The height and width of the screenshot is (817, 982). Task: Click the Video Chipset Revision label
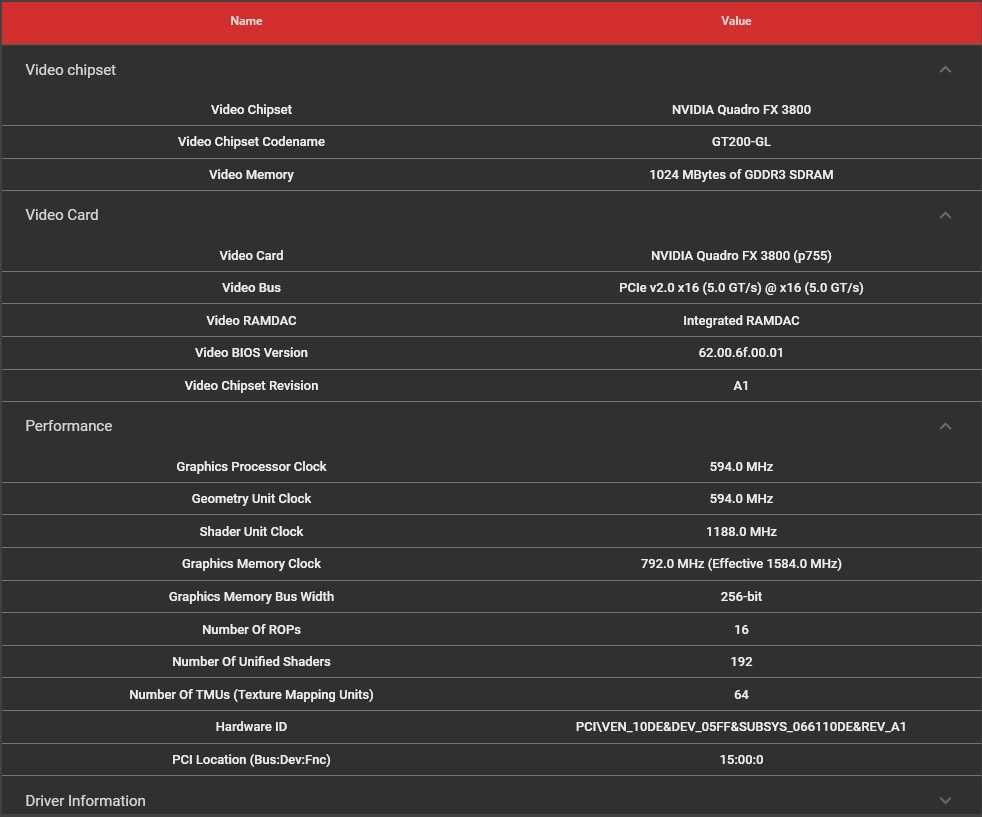pyautogui.click(x=251, y=386)
